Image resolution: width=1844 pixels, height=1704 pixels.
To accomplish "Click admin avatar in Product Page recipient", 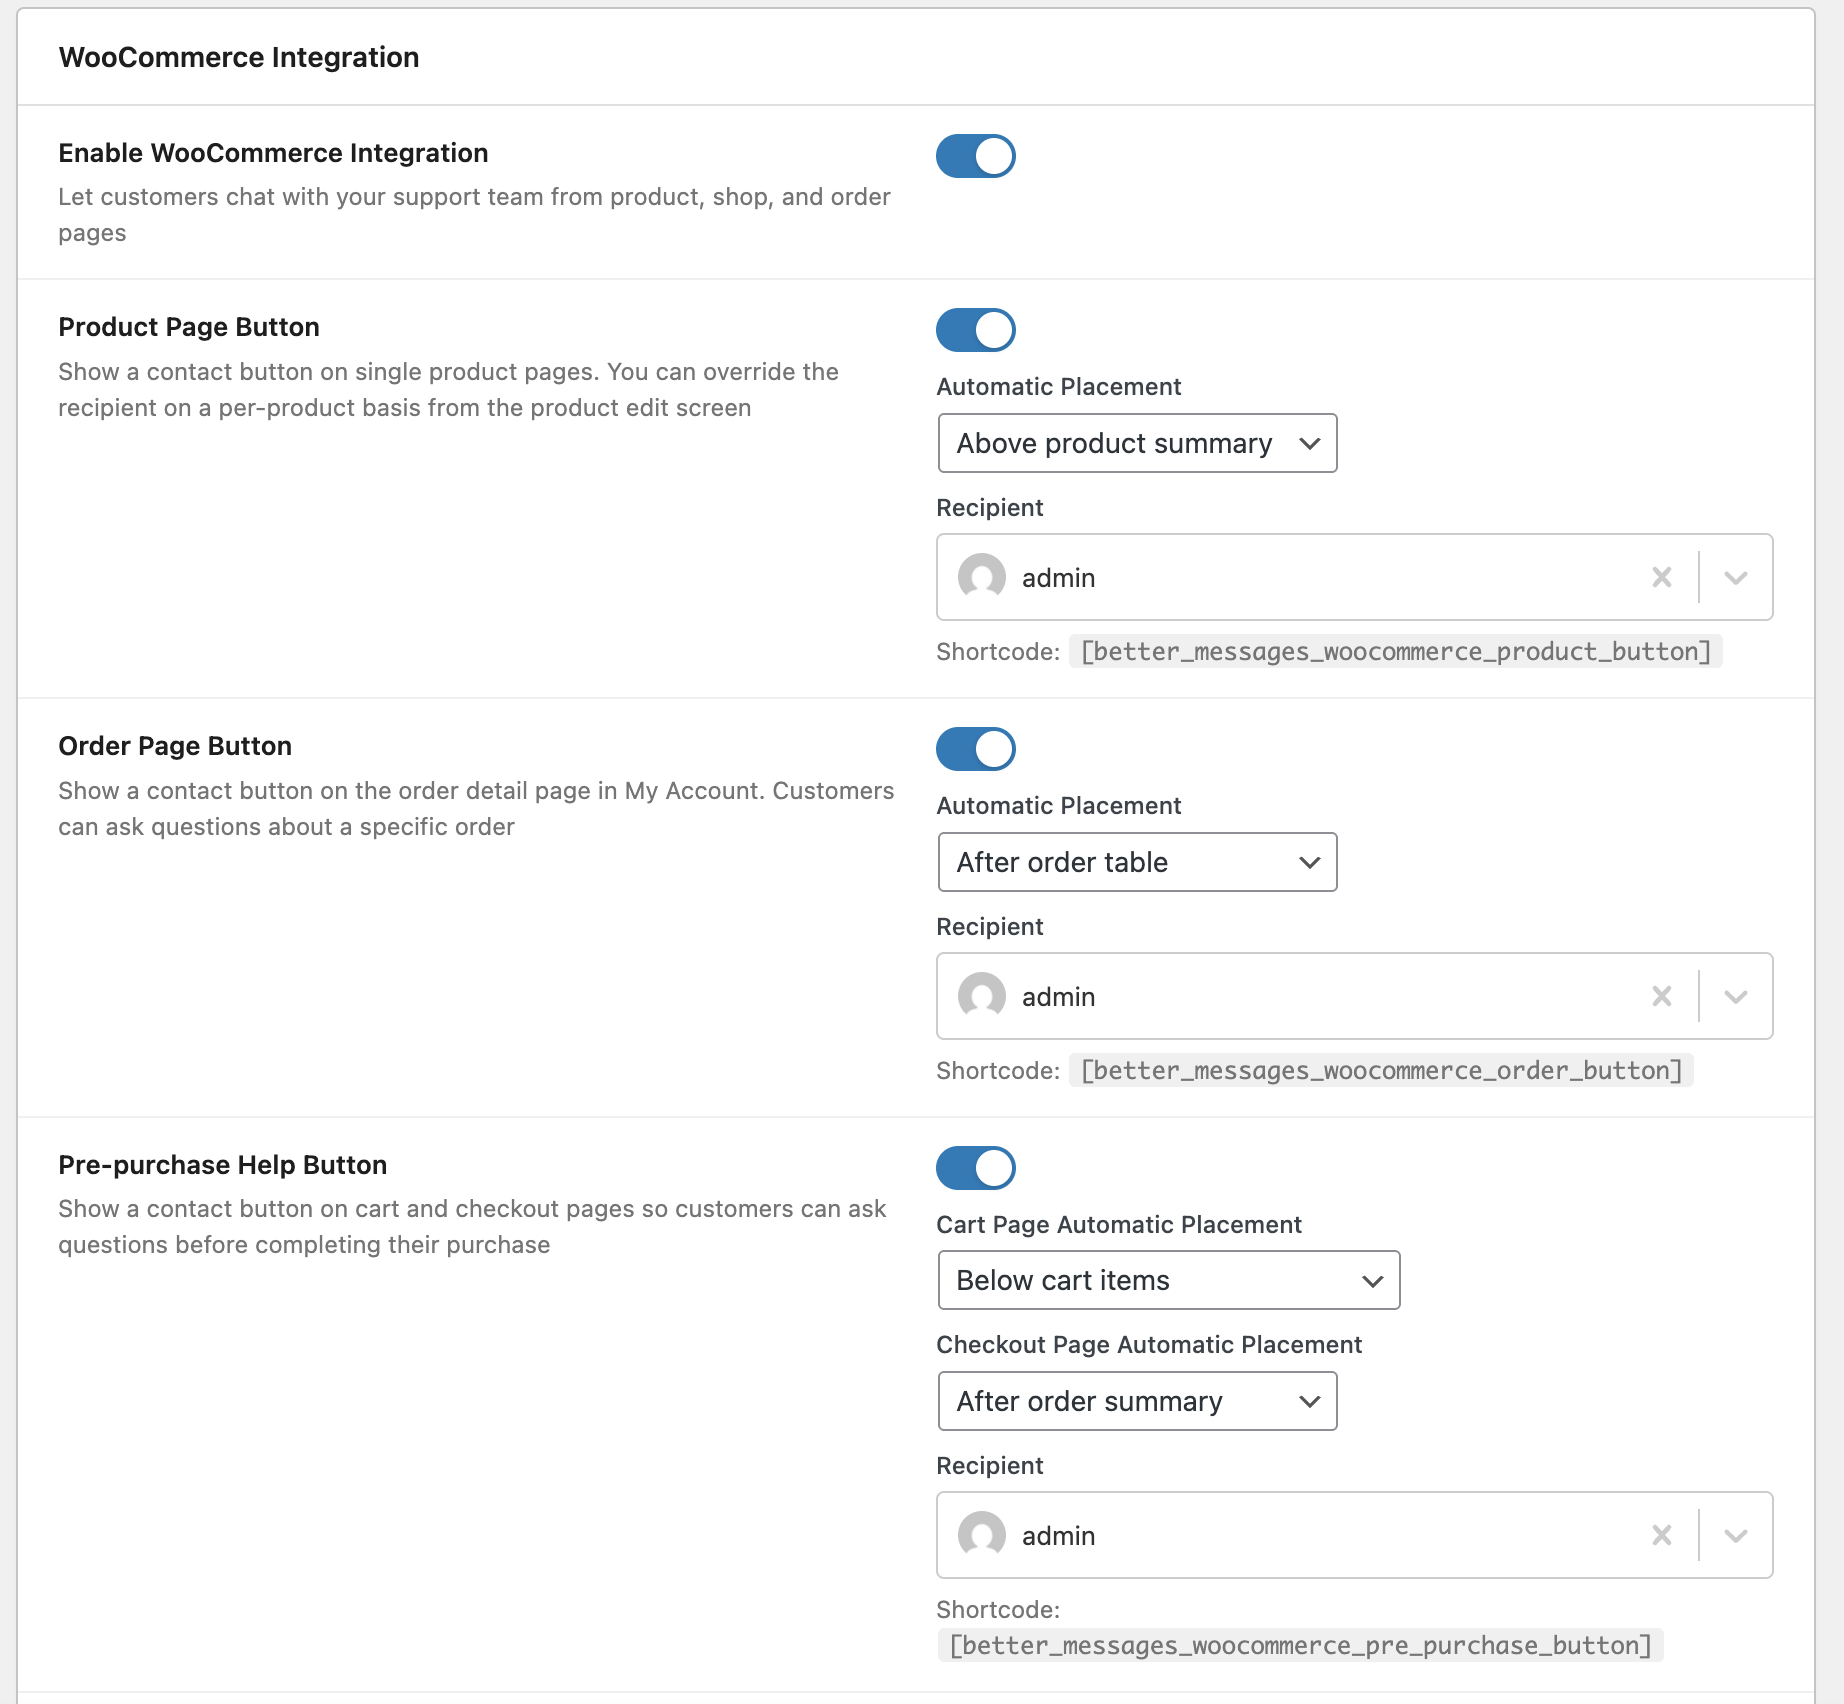I will coord(981,577).
